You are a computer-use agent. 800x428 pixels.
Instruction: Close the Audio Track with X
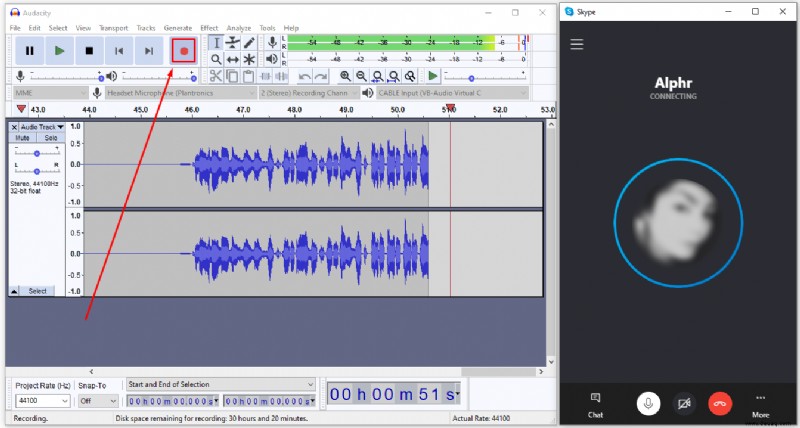(x=14, y=127)
